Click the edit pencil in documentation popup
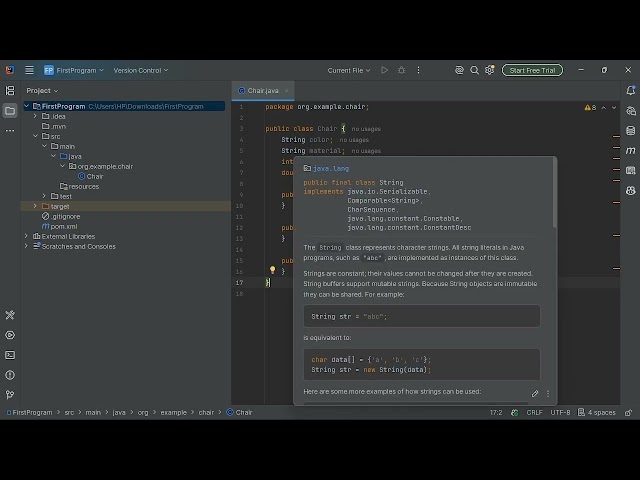The width and height of the screenshot is (640, 480). pyautogui.click(x=535, y=393)
